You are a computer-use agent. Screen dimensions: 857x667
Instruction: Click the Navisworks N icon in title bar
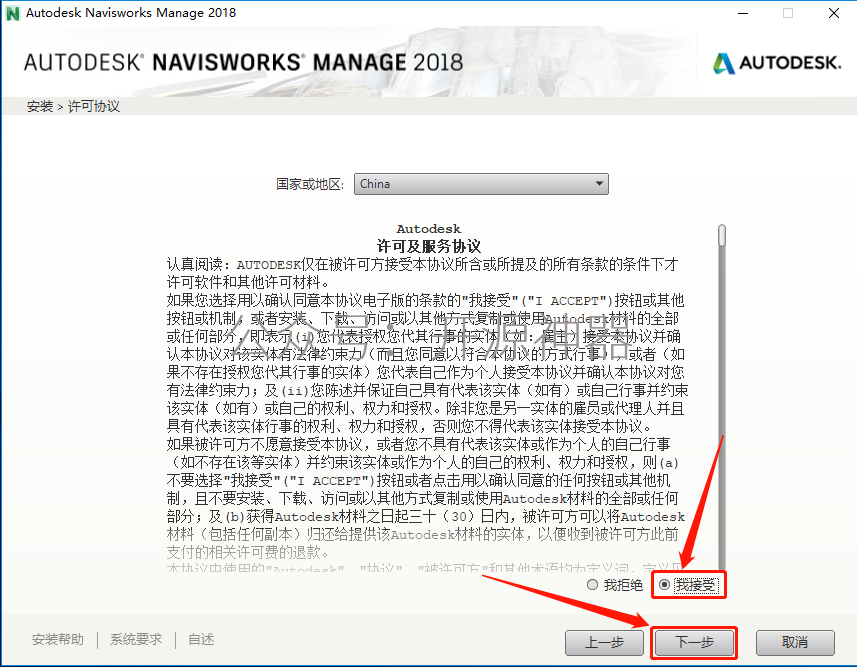tap(13, 13)
